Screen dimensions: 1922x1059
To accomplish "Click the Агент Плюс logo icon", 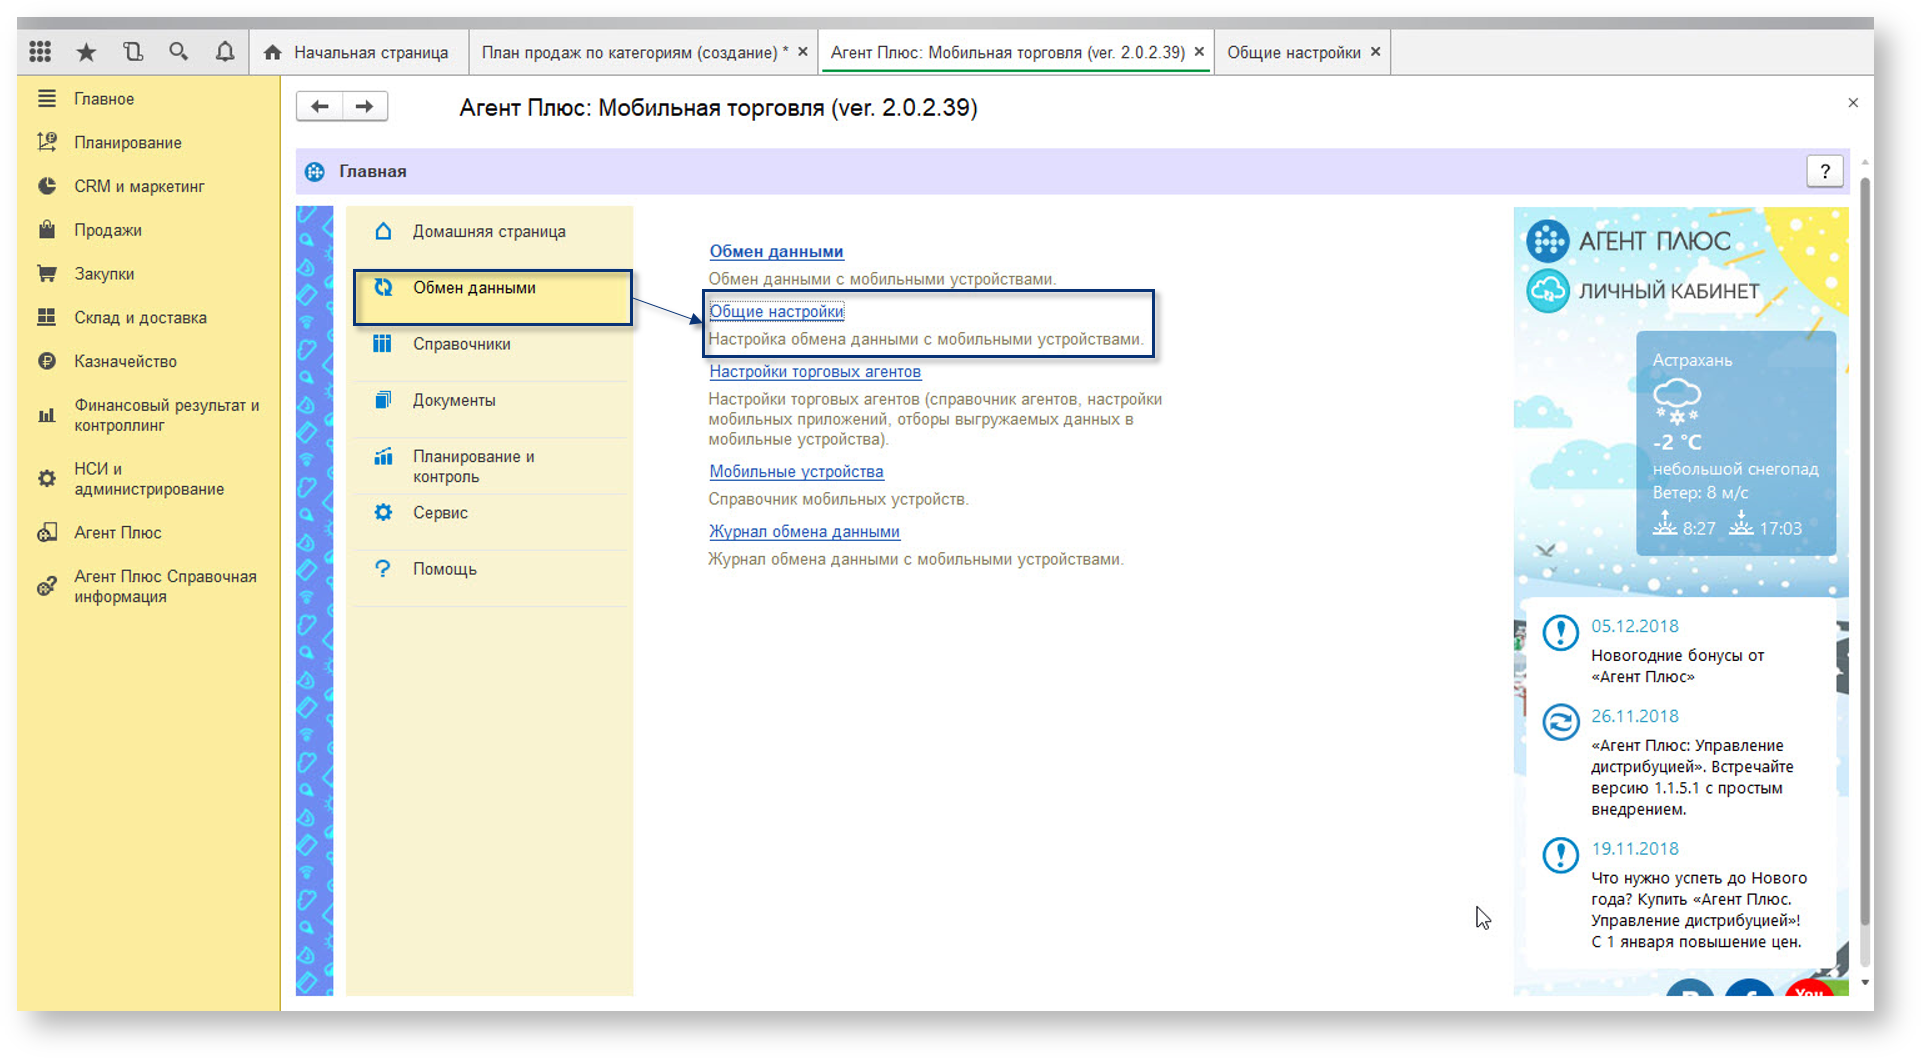I will pos(1548,241).
